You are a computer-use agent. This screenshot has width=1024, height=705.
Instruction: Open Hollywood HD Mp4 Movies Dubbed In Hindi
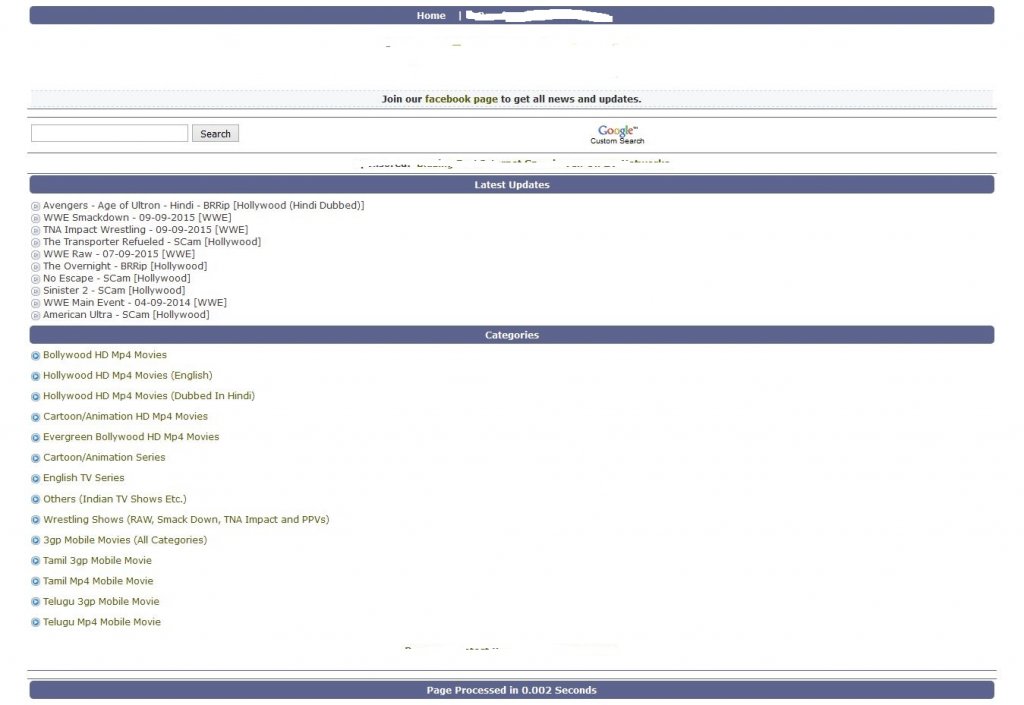click(149, 396)
